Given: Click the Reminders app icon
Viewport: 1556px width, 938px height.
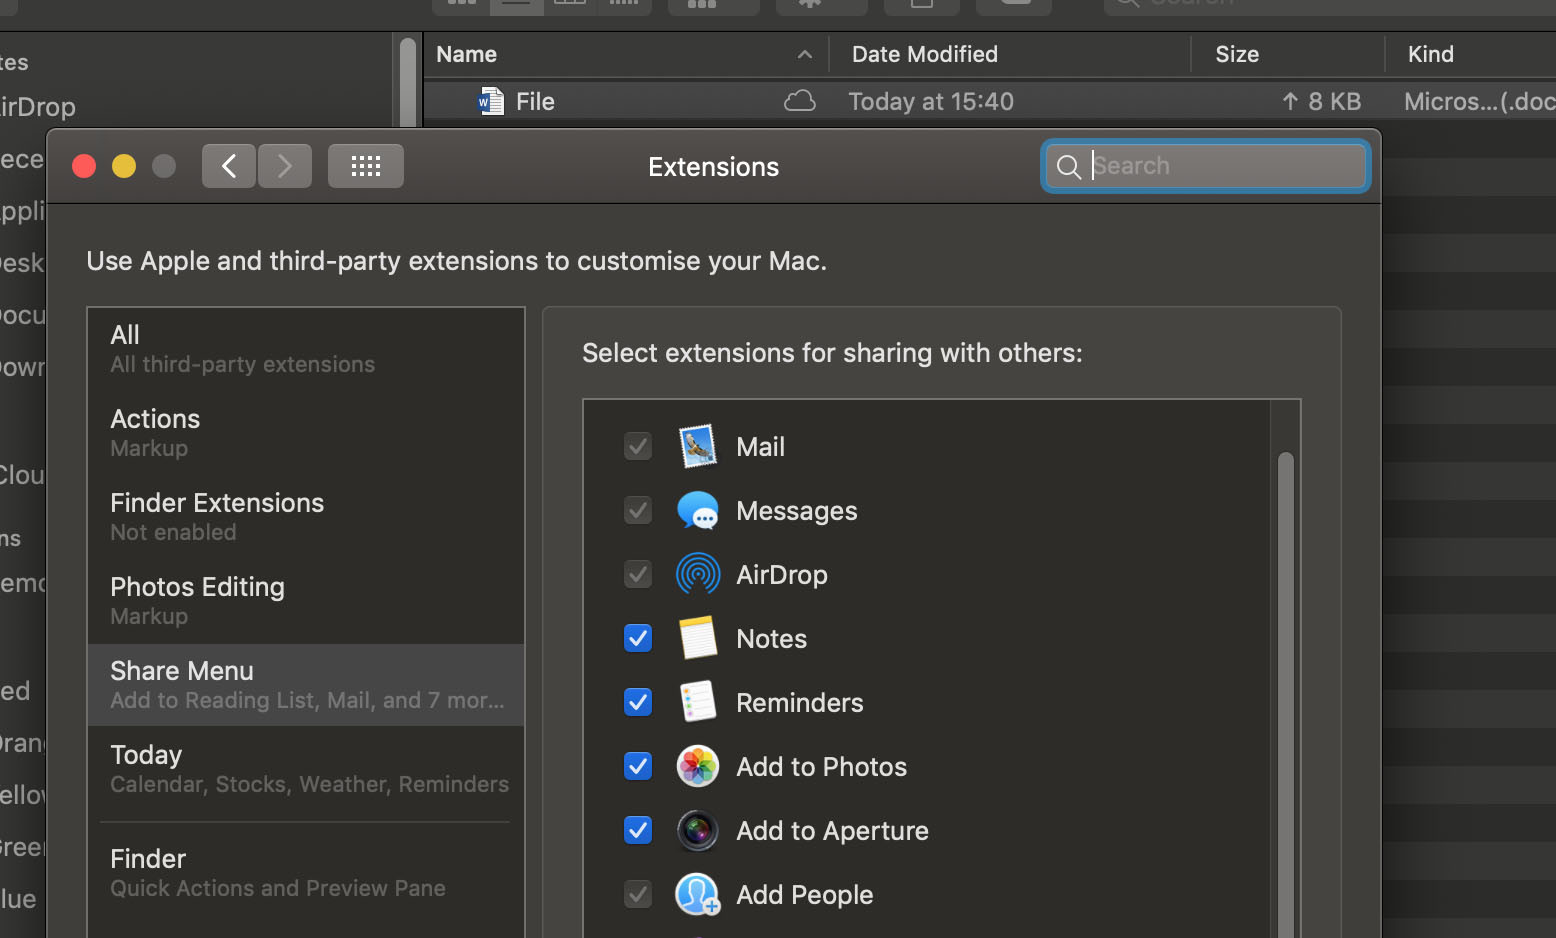Looking at the screenshot, I should (698, 702).
